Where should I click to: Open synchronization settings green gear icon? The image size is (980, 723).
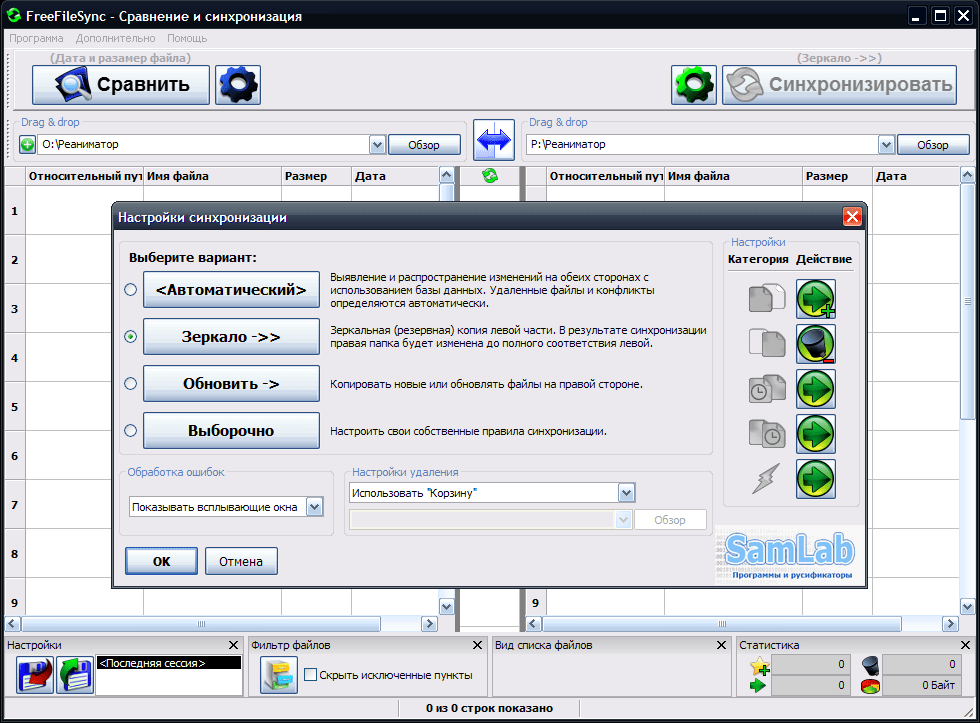point(694,85)
